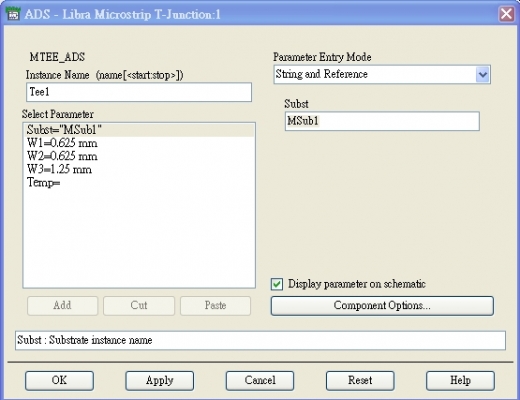The width and height of the screenshot is (520, 400).
Task: Click the Add button under parameter list
Action: pyautogui.click(x=63, y=306)
